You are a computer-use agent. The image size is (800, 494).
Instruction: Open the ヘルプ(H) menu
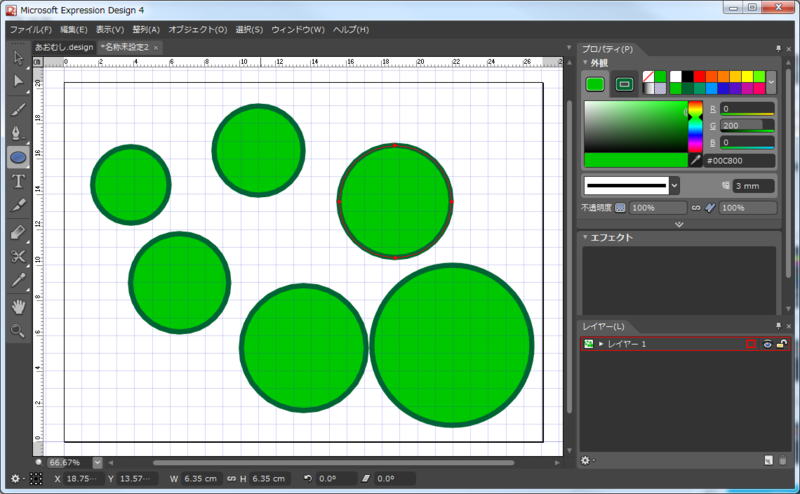(351, 30)
